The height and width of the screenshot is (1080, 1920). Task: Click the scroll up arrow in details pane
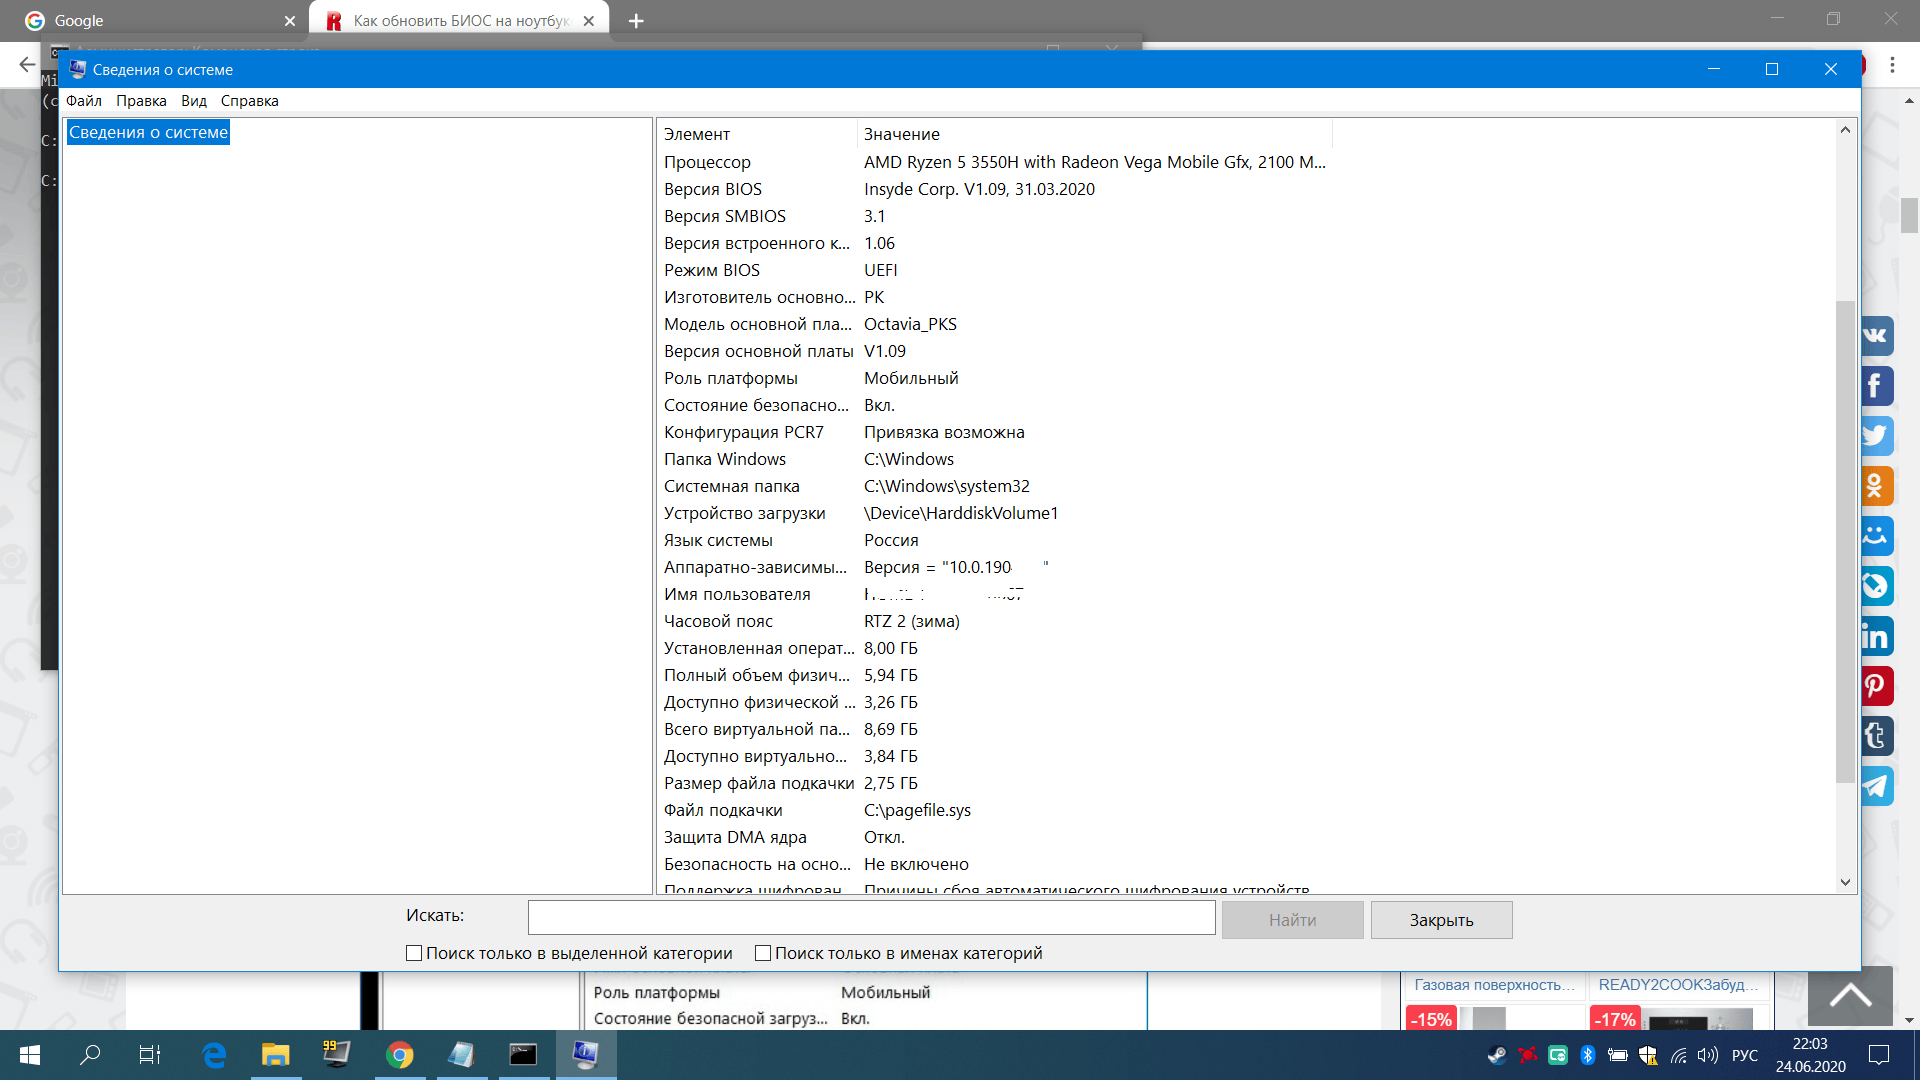[1845, 130]
